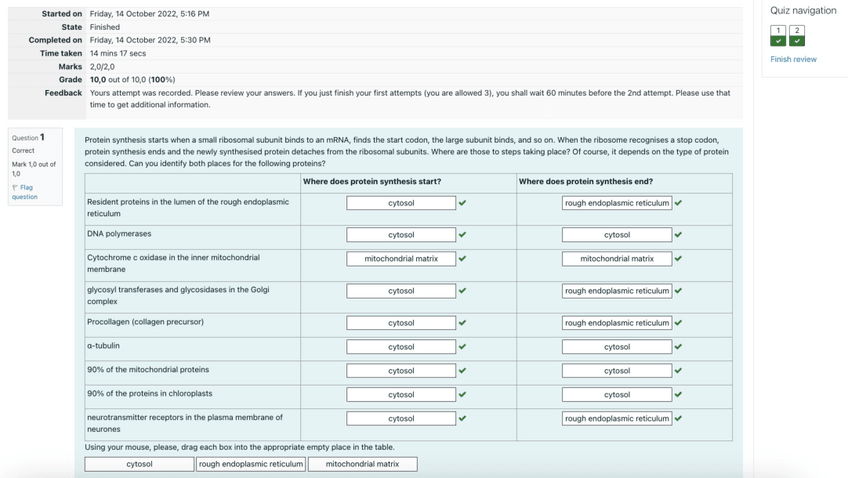Jump to question 2 in quiz navigation
Screen dimensions: 848x478
coord(796,36)
